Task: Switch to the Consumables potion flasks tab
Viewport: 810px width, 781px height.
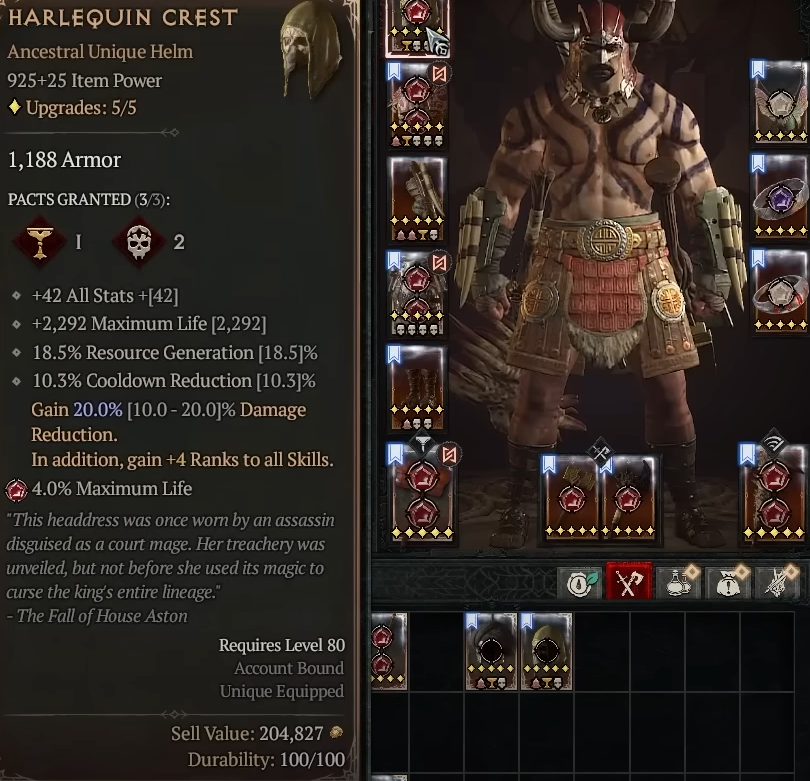Action: (678, 582)
